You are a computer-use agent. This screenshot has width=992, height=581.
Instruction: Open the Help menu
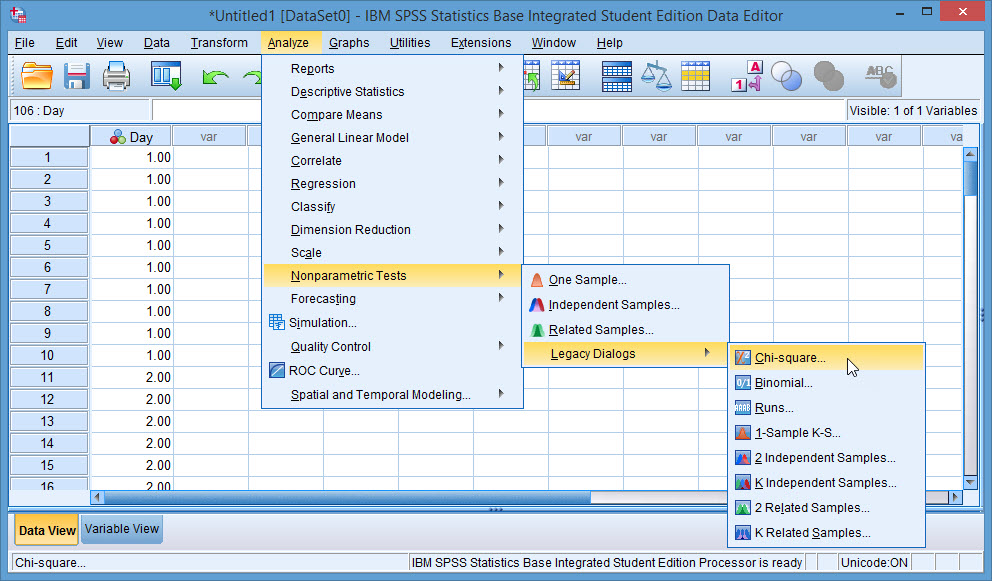click(609, 42)
